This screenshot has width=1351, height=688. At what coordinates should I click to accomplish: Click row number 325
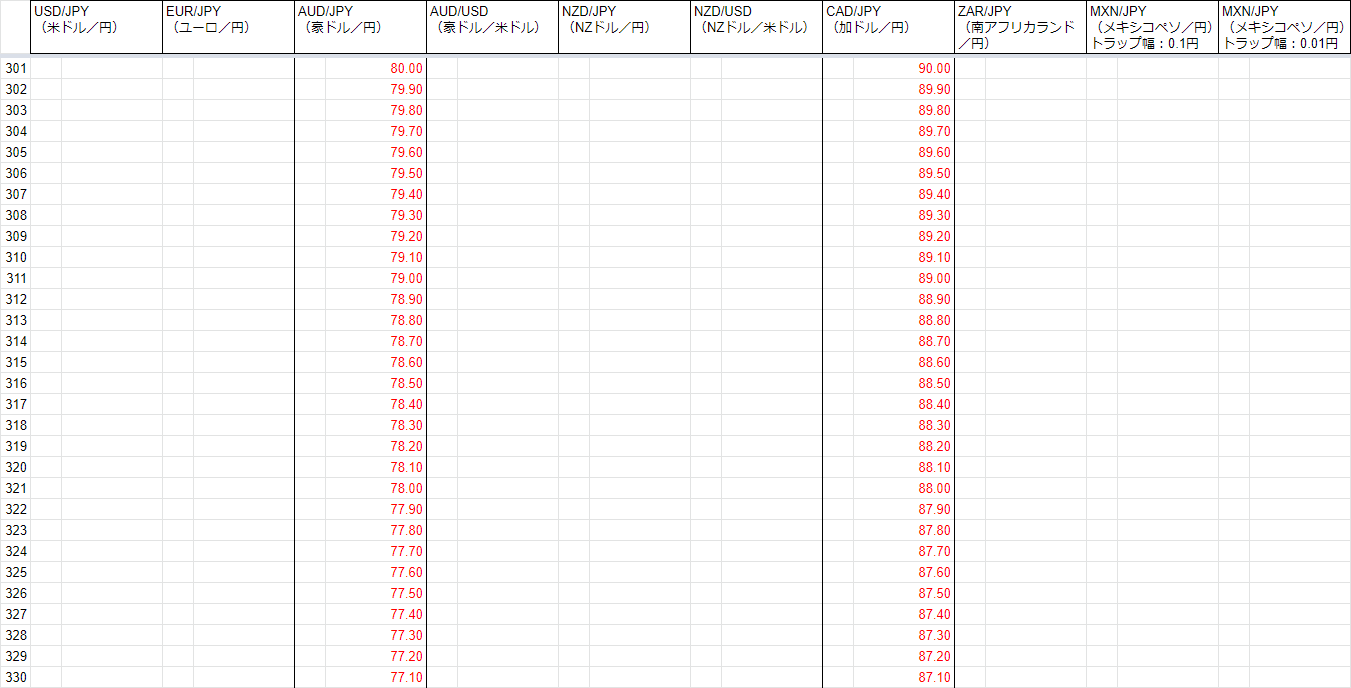[15, 572]
